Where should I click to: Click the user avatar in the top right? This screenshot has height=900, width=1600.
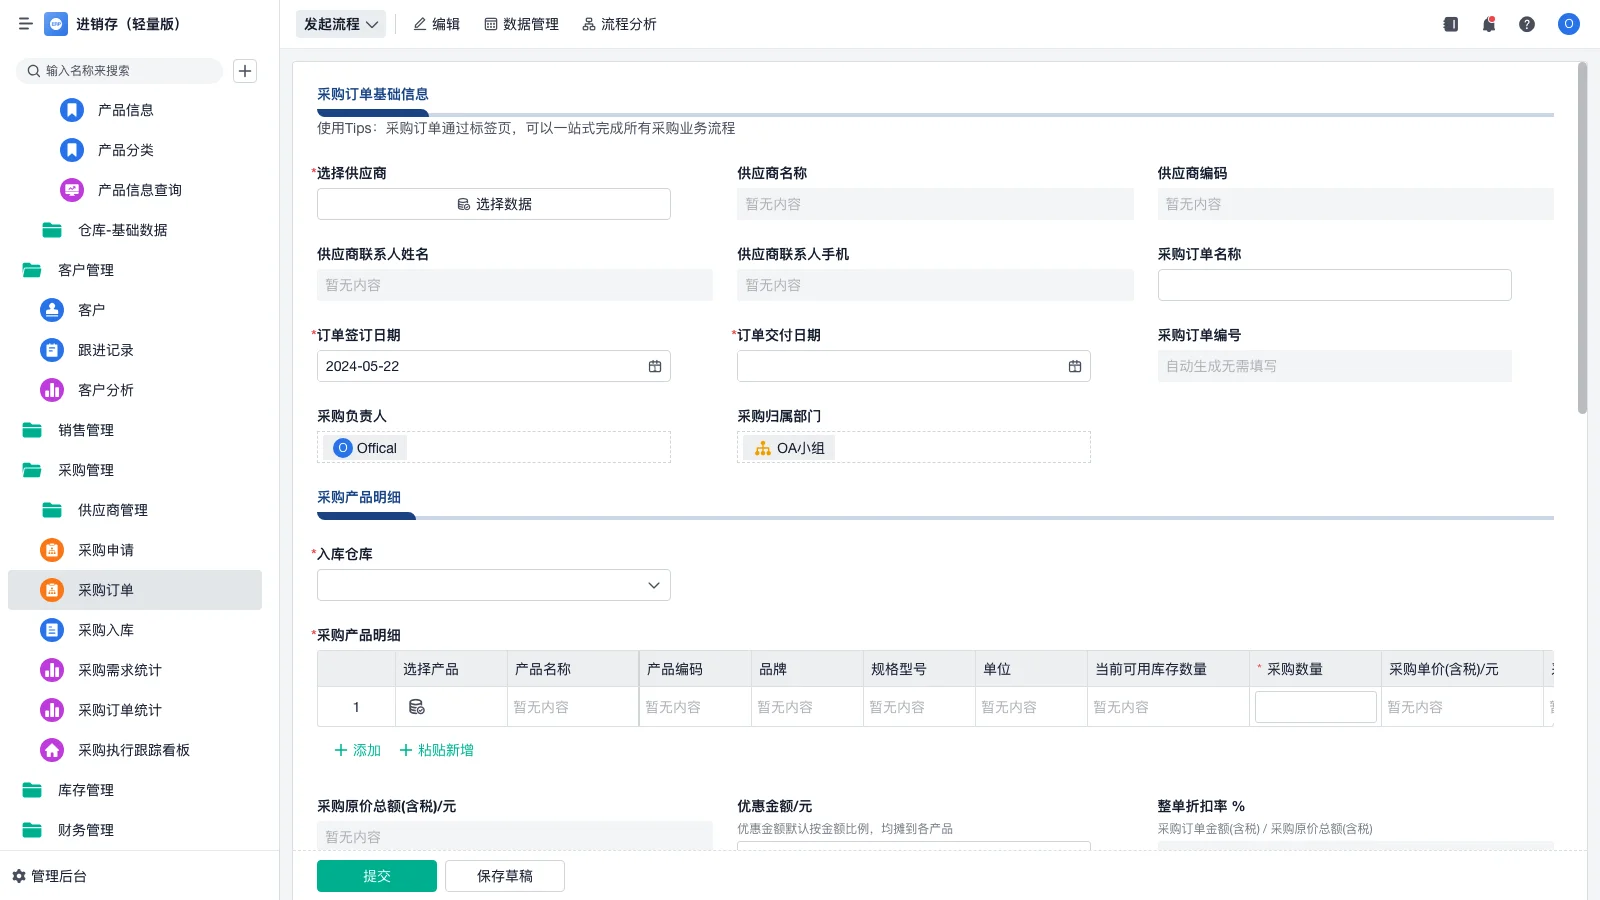click(x=1568, y=24)
